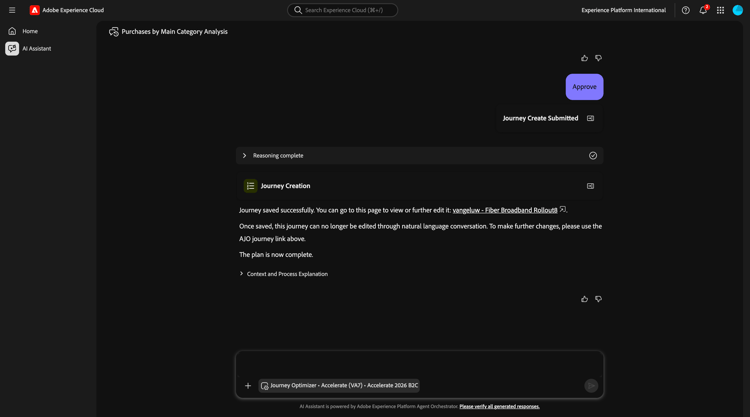Click the conversation icon beside Purchases title

click(x=113, y=32)
